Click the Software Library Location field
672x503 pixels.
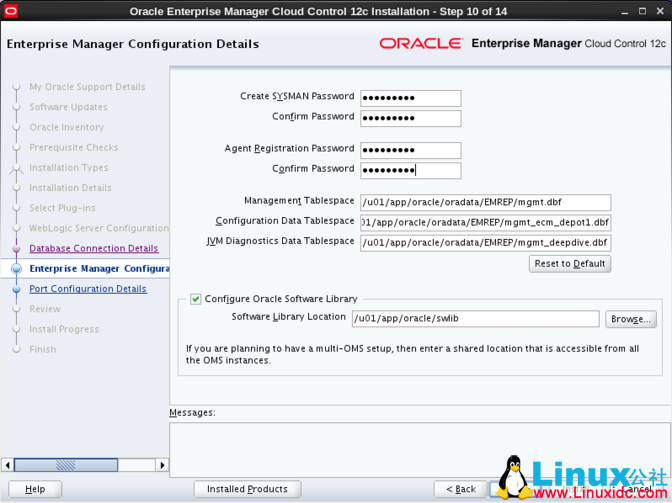click(x=476, y=319)
